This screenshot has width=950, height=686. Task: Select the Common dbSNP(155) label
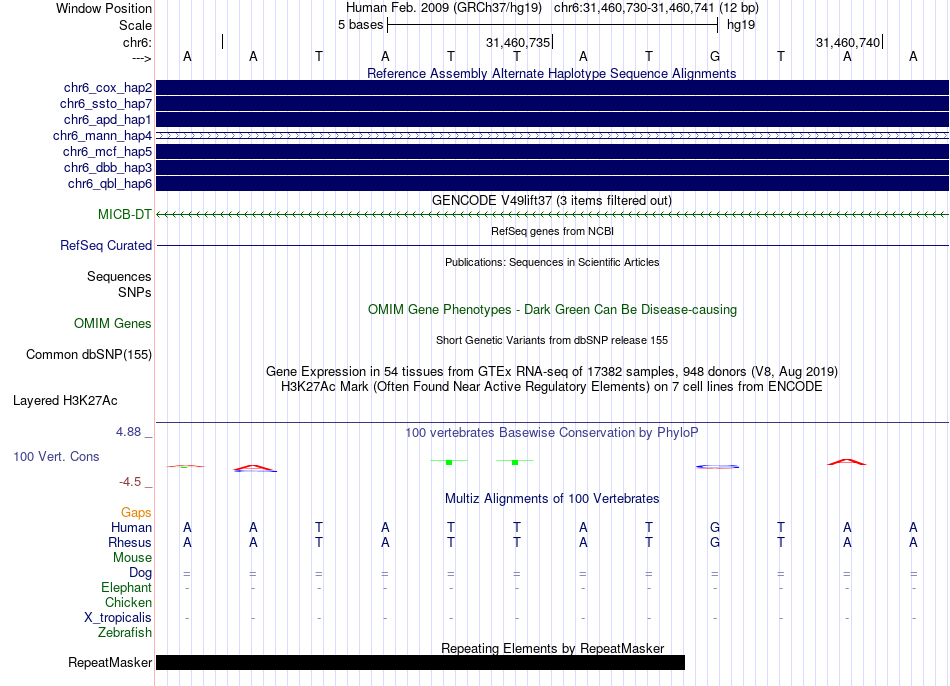[x=89, y=355]
